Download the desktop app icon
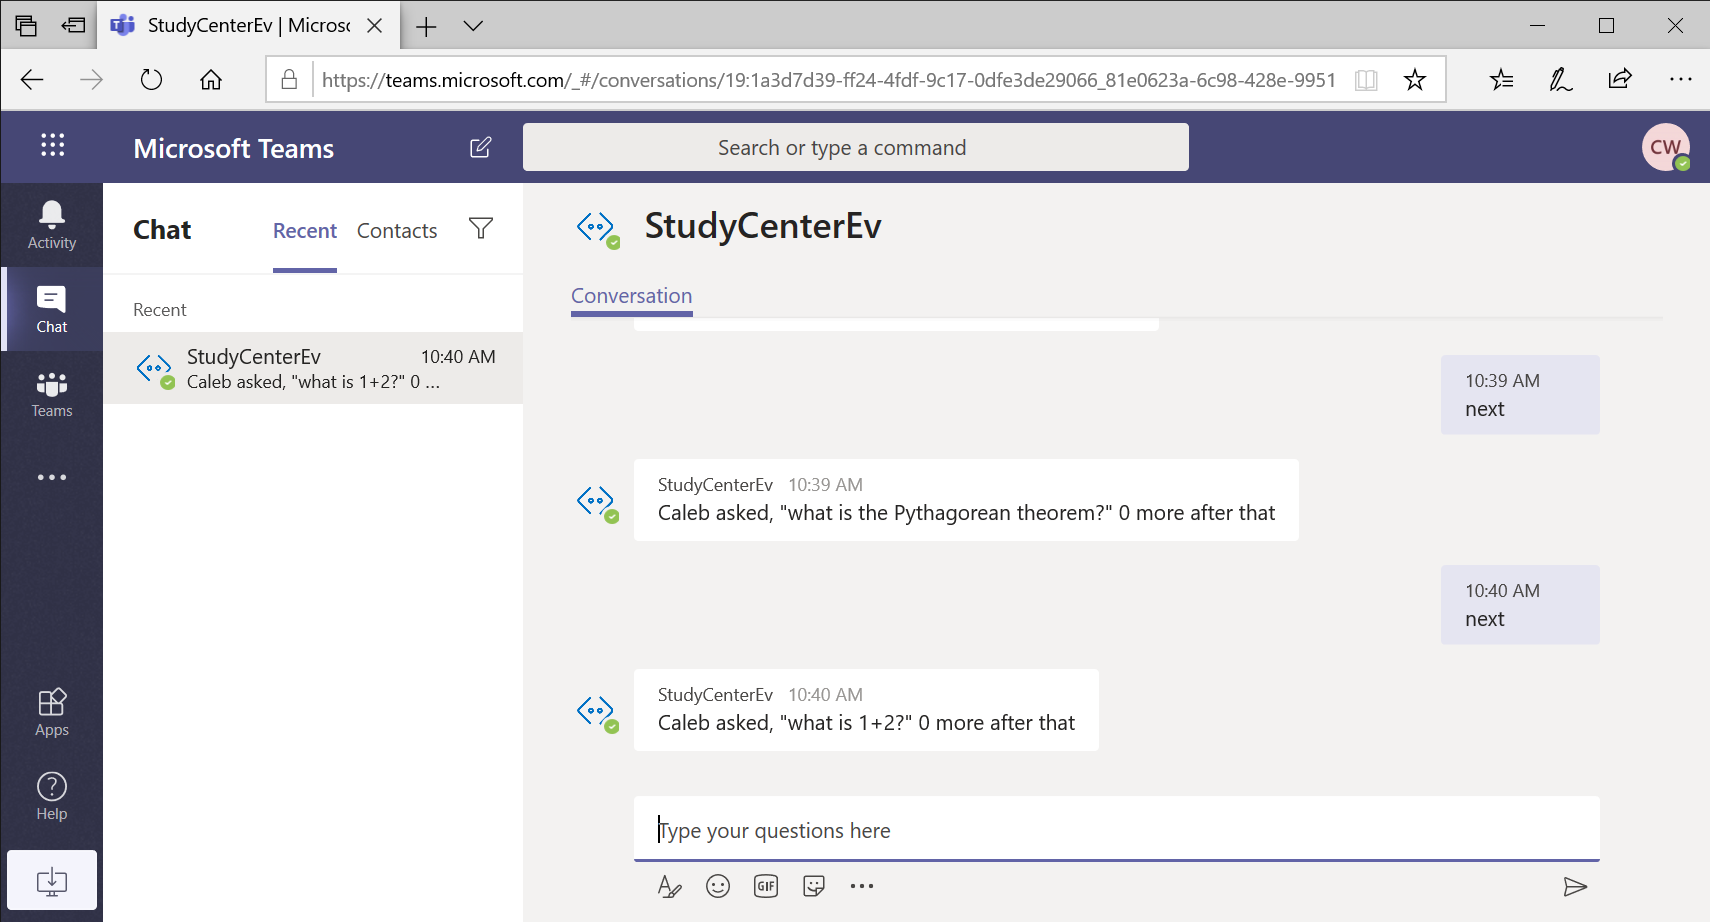 coord(52,880)
